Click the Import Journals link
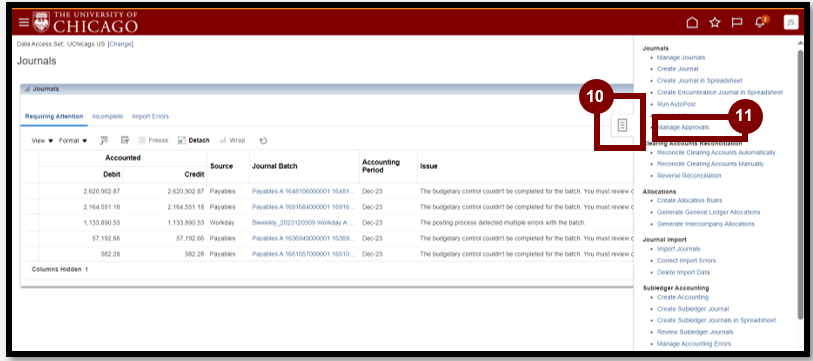 678,249
